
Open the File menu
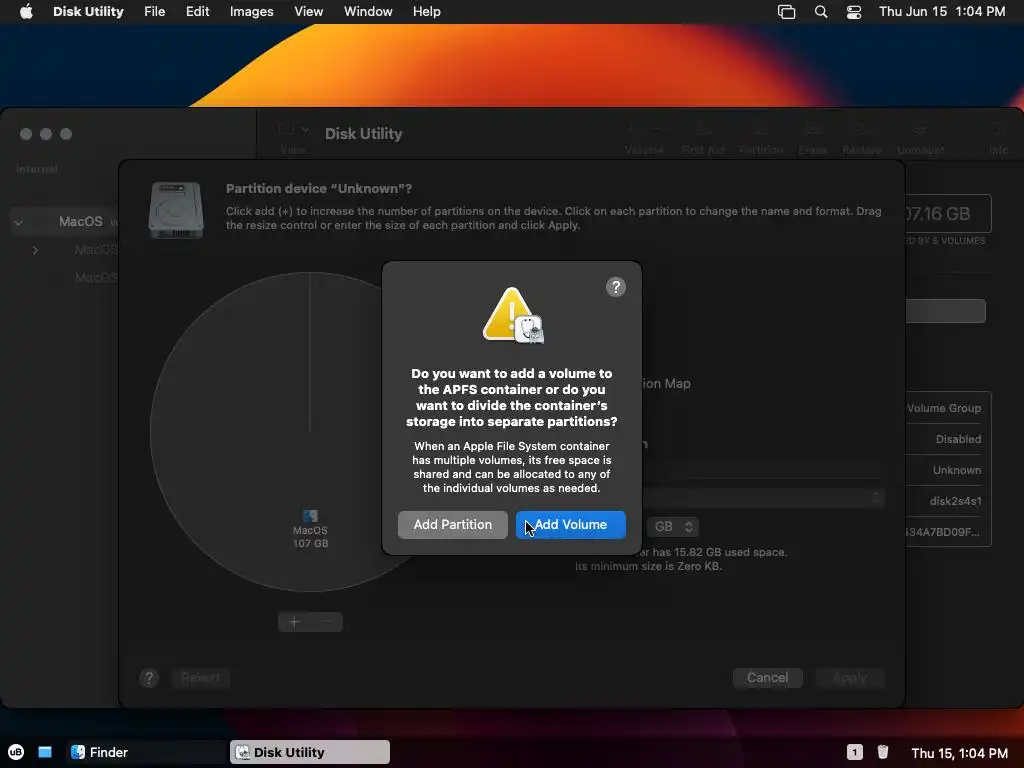[x=155, y=12]
